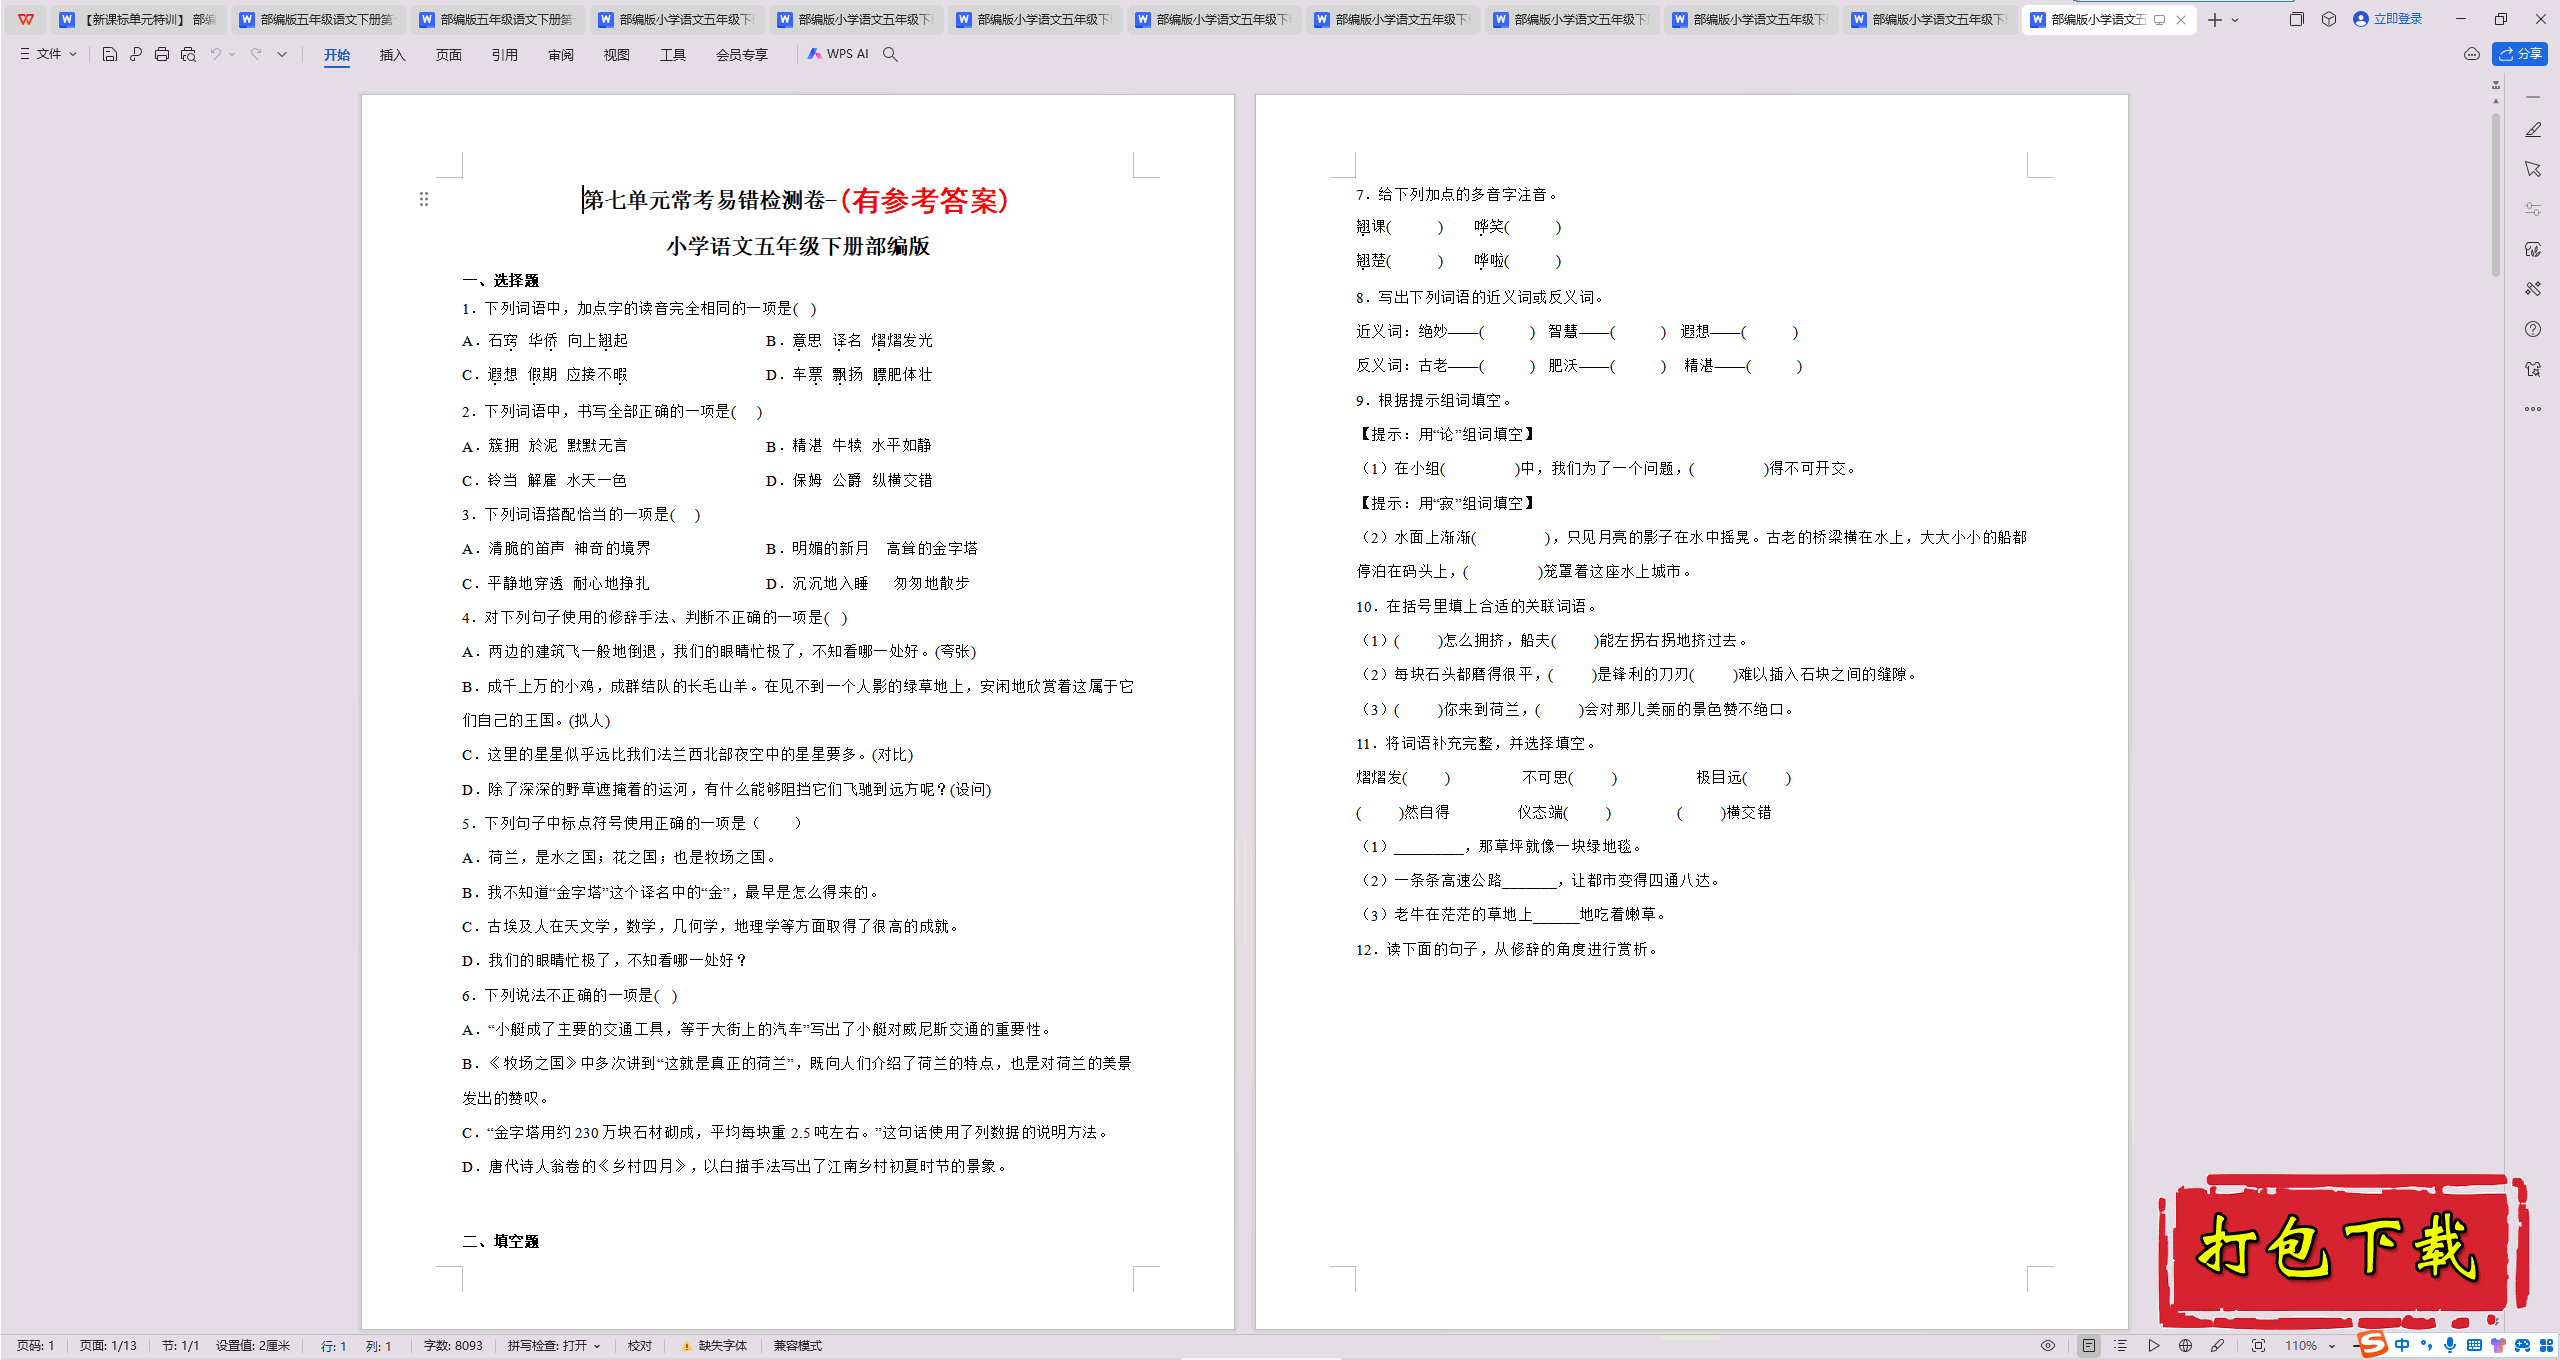Click 页面: 1/13 page indicator
Image resolution: width=2560 pixels, height=1360 pixels.
coord(108,1346)
